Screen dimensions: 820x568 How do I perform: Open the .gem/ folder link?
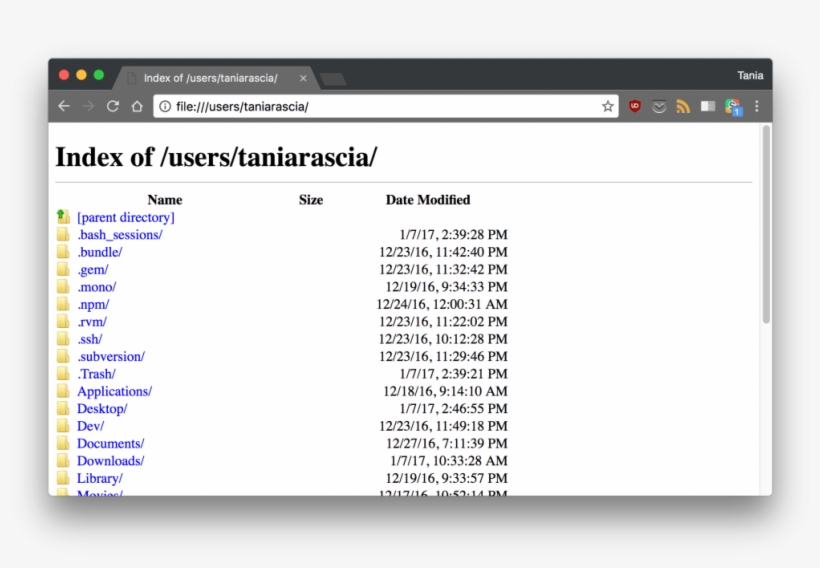pyautogui.click(x=93, y=269)
